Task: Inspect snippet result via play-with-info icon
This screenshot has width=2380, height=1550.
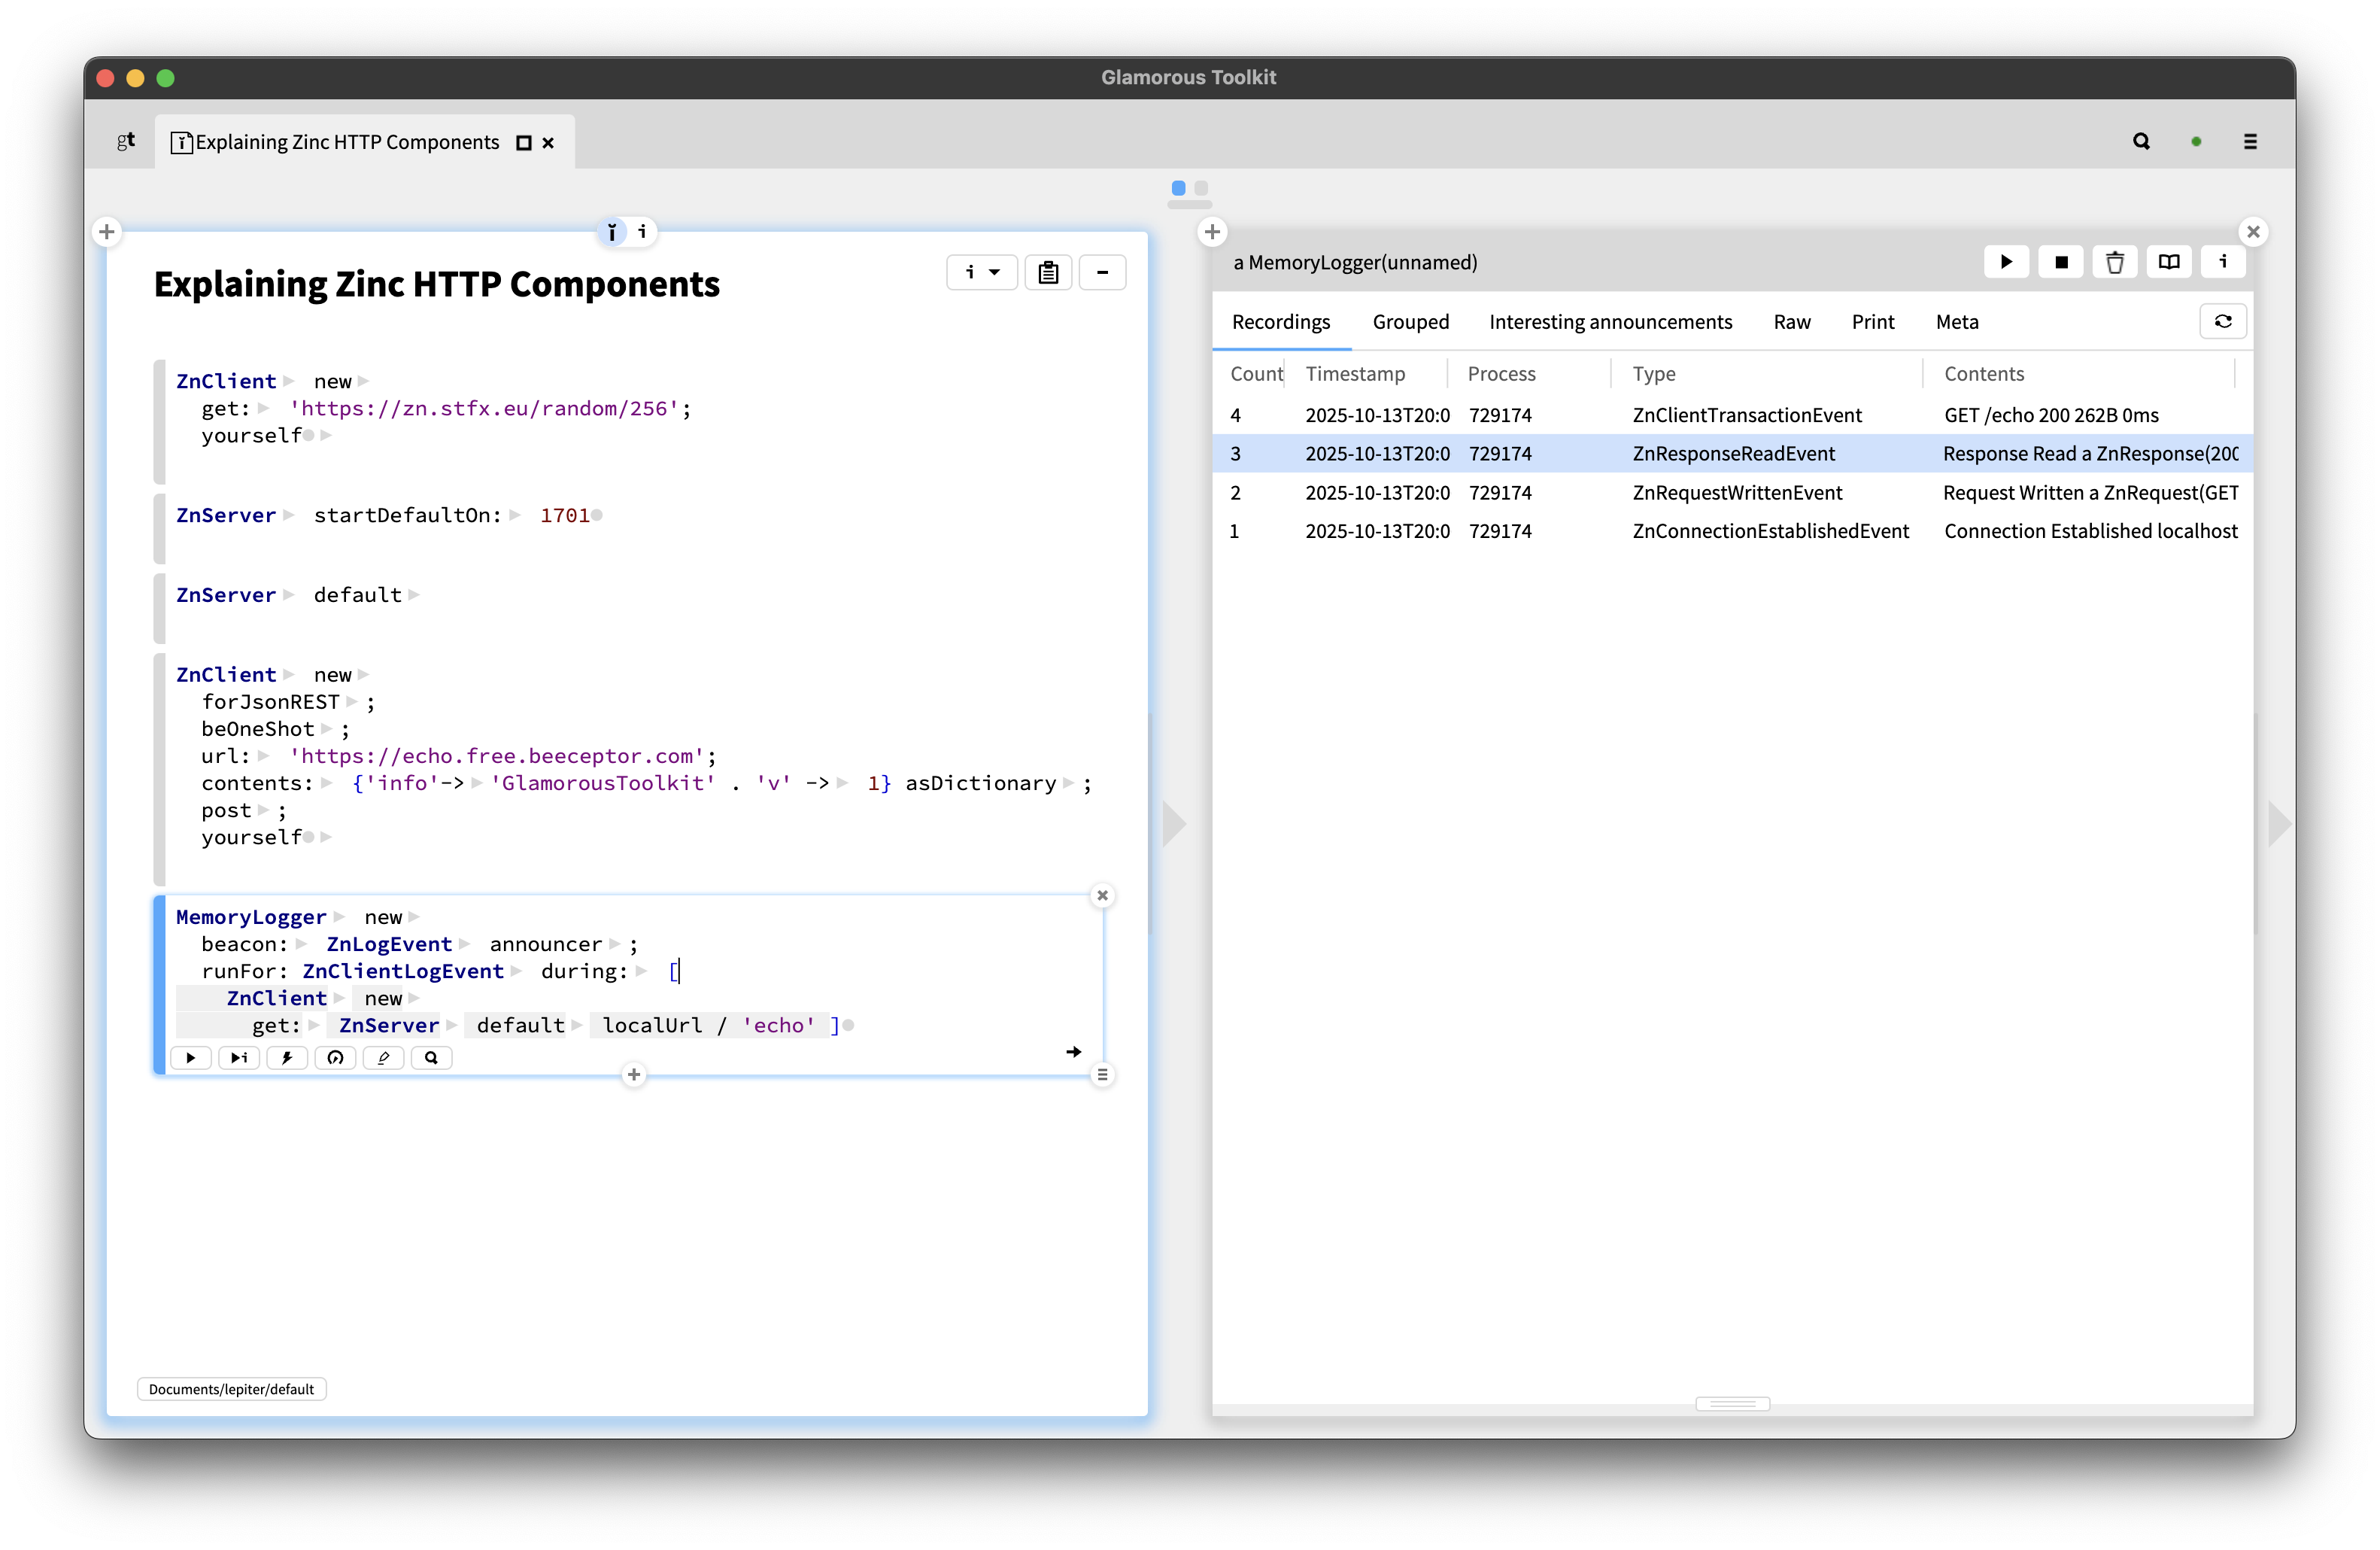Action: (x=238, y=1057)
